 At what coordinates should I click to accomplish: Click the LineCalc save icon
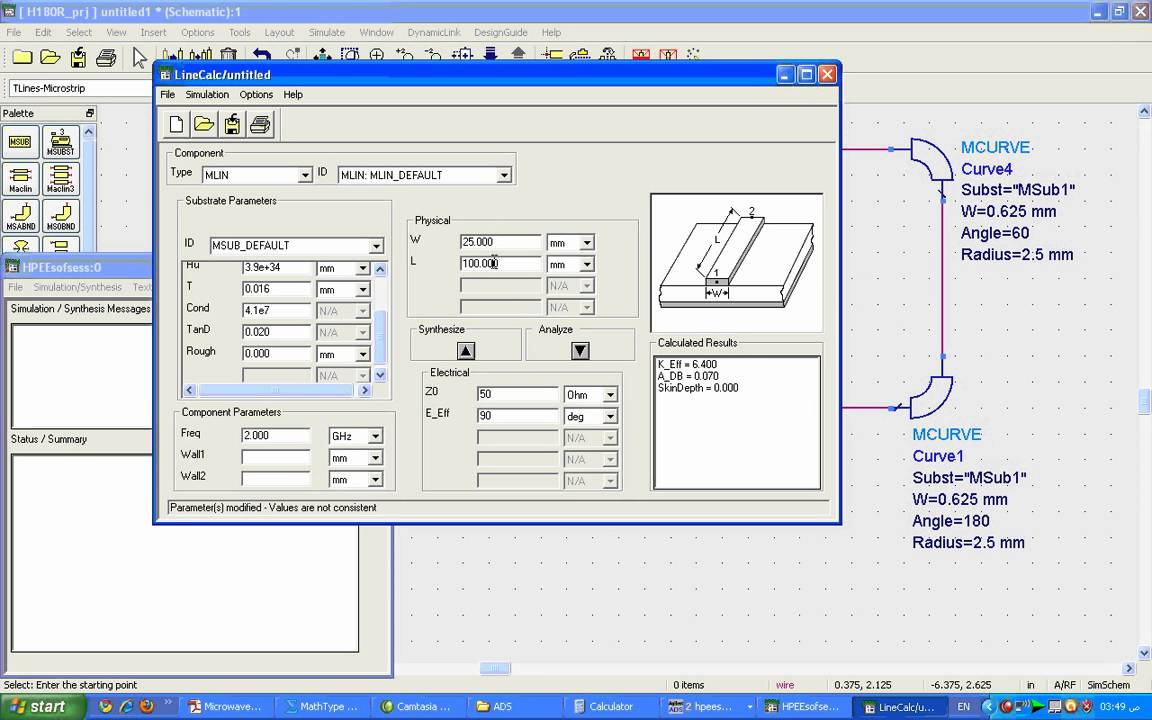232,124
